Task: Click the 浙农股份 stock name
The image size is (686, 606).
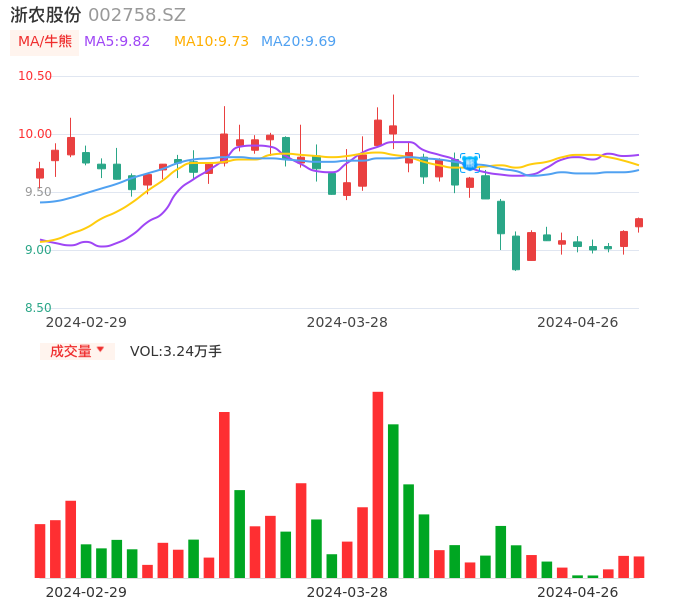Action: click(45, 15)
